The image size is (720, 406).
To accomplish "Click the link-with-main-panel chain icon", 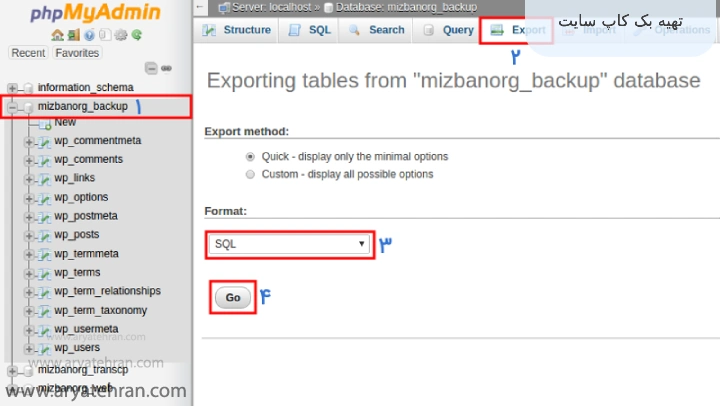I will (x=166, y=68).
